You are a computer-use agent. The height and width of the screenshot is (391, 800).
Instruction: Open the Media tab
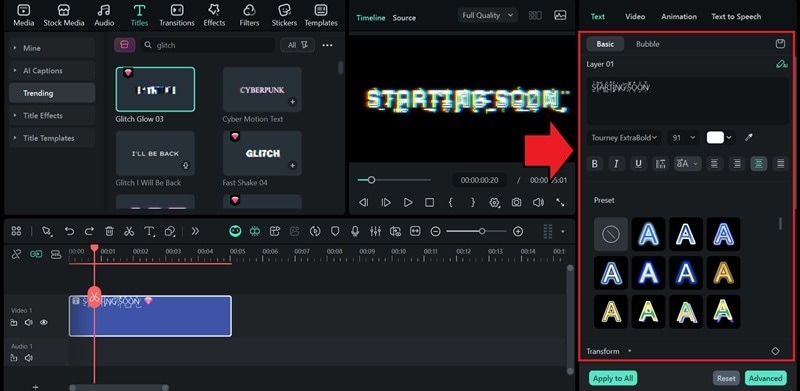tap(23, 15)
